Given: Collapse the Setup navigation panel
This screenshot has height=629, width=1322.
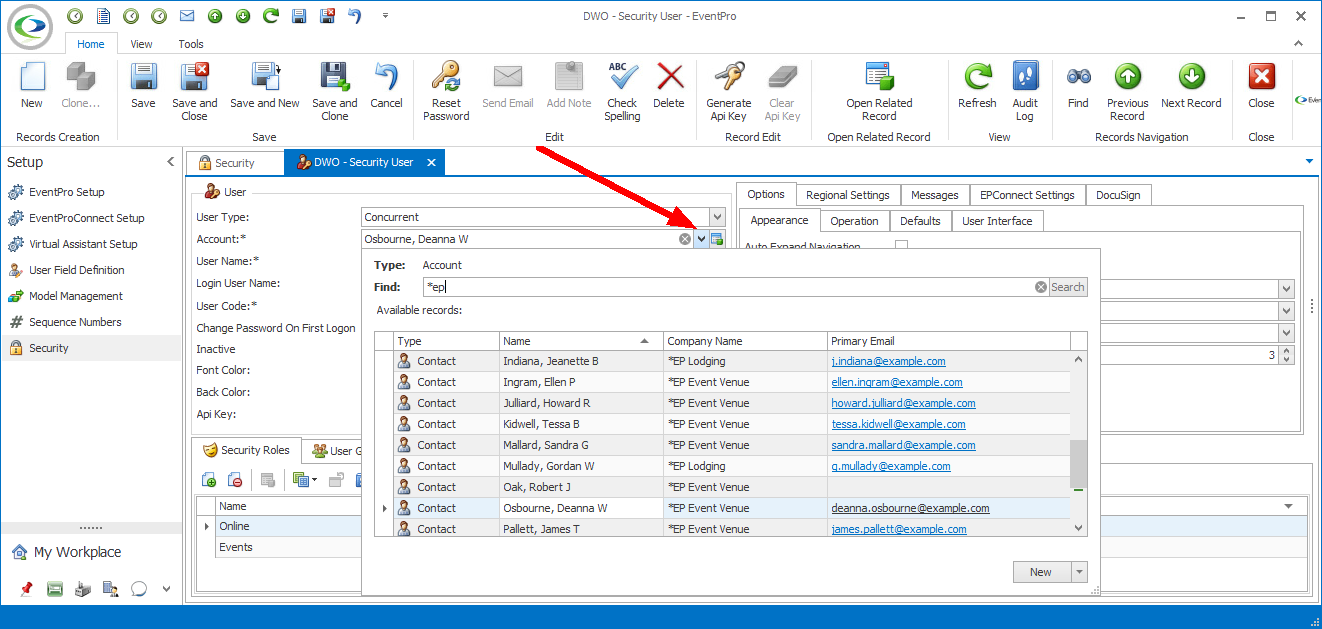Looking at the screenshot, I should pos(170,162).
